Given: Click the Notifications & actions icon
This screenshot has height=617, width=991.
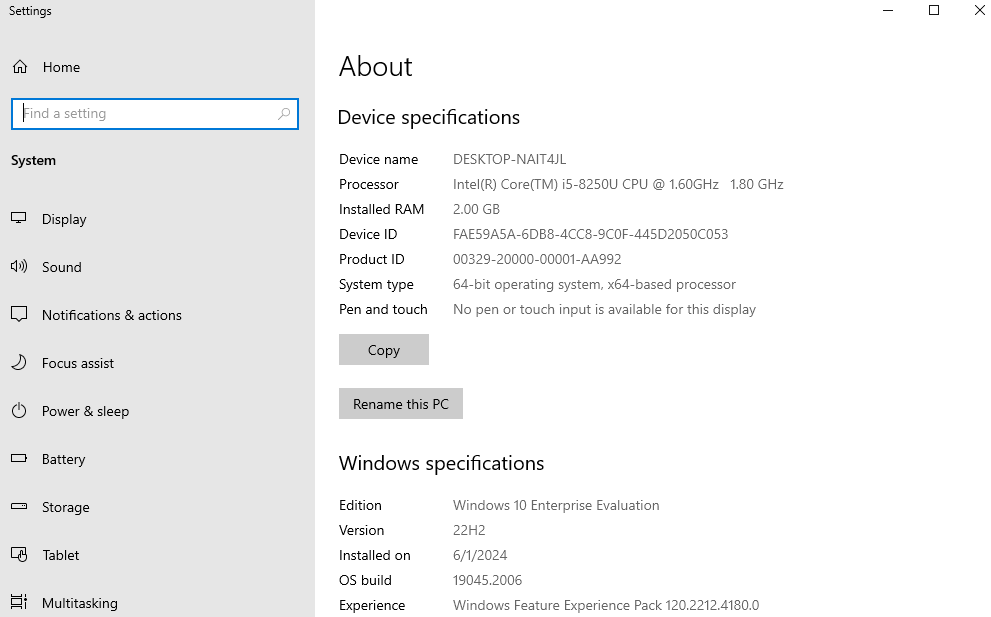Looking at the screenshot, I should pyautogui.click(x=19, y=314).
